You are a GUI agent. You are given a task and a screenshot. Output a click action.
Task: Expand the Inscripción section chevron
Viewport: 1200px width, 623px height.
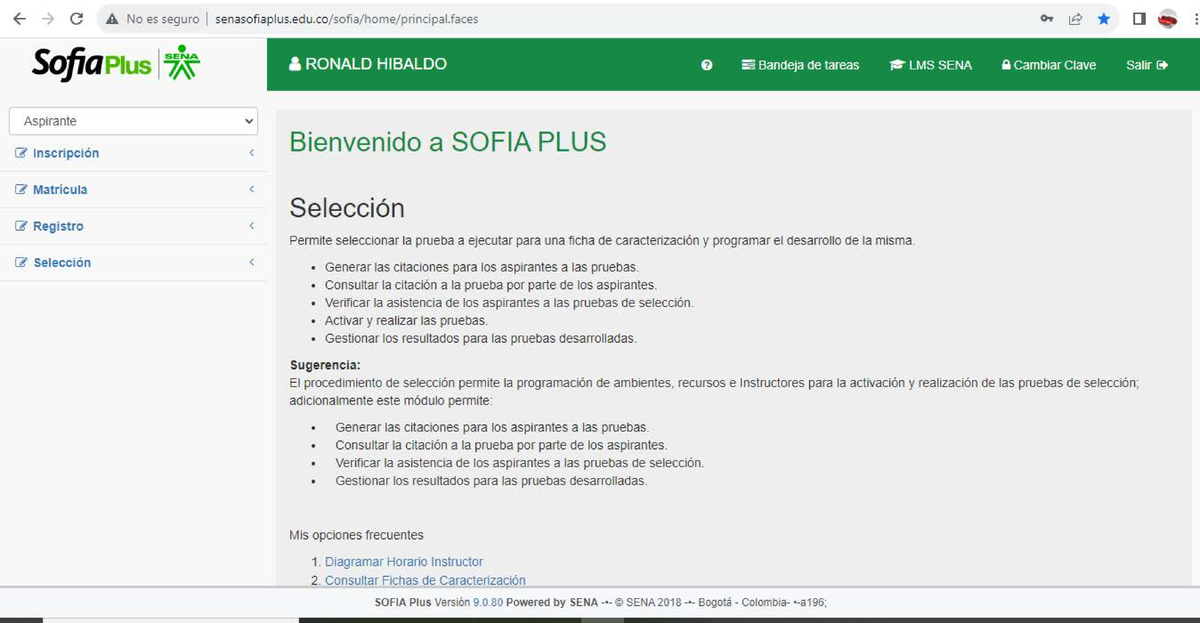tap(251, 153)
